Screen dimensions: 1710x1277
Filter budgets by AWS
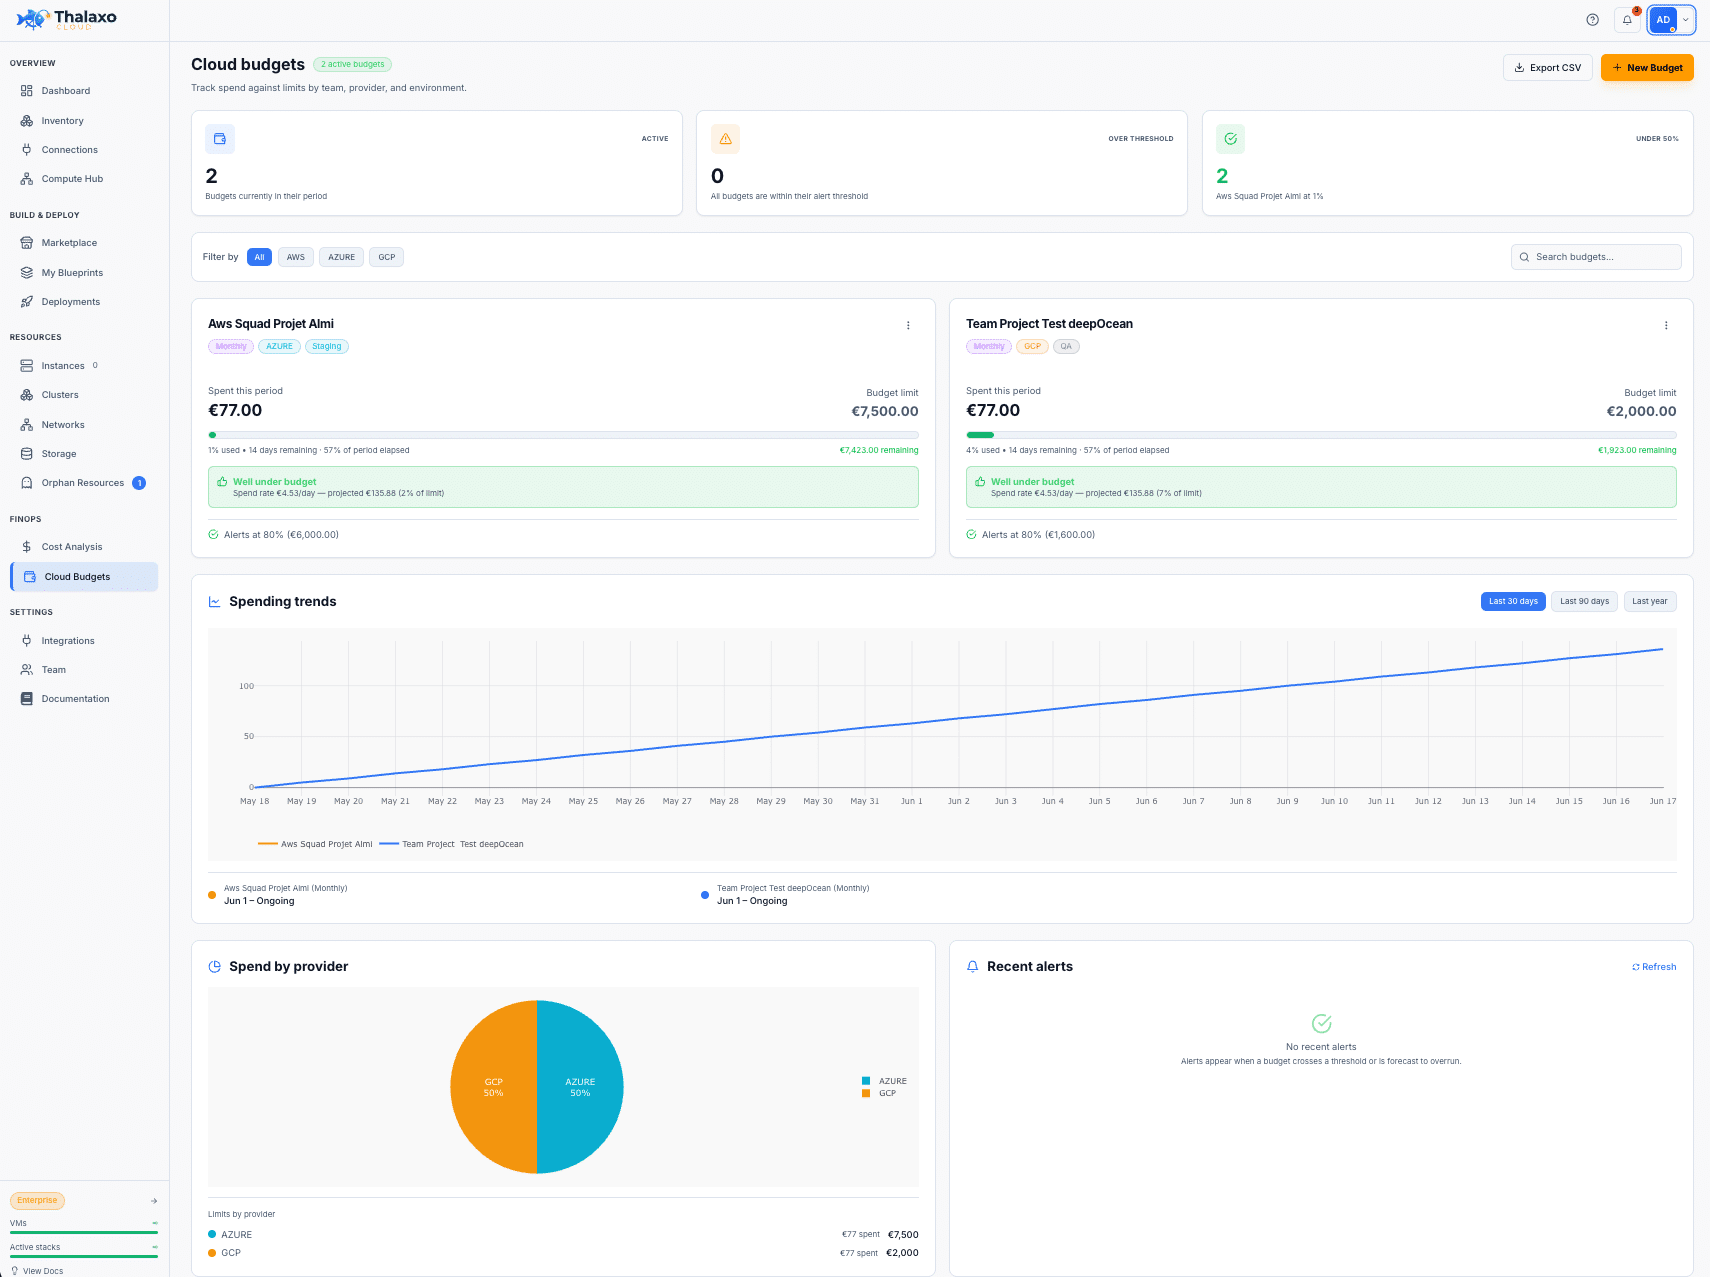(296, 257)
